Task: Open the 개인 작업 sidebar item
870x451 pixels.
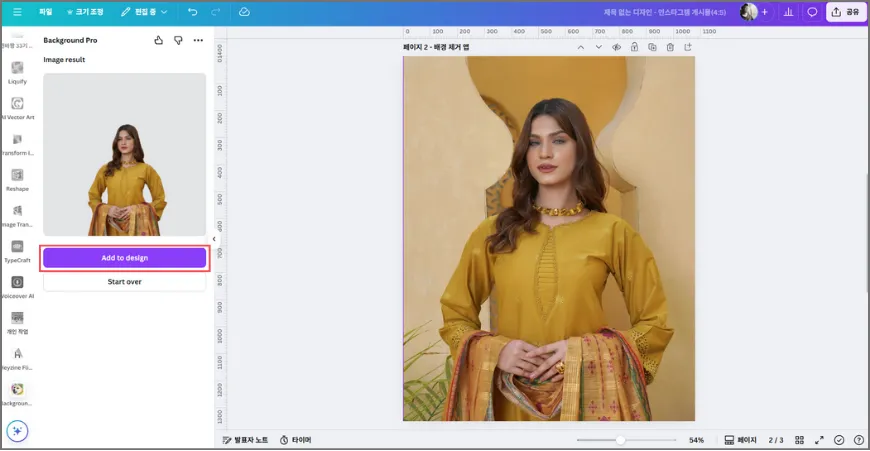Action: pyautogui.click(x=17, y=323)
